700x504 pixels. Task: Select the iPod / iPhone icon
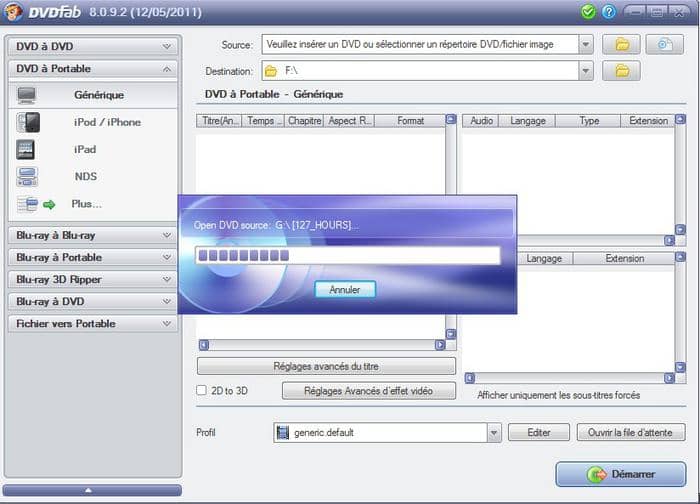pyautogui.click(x=27, y=122)
